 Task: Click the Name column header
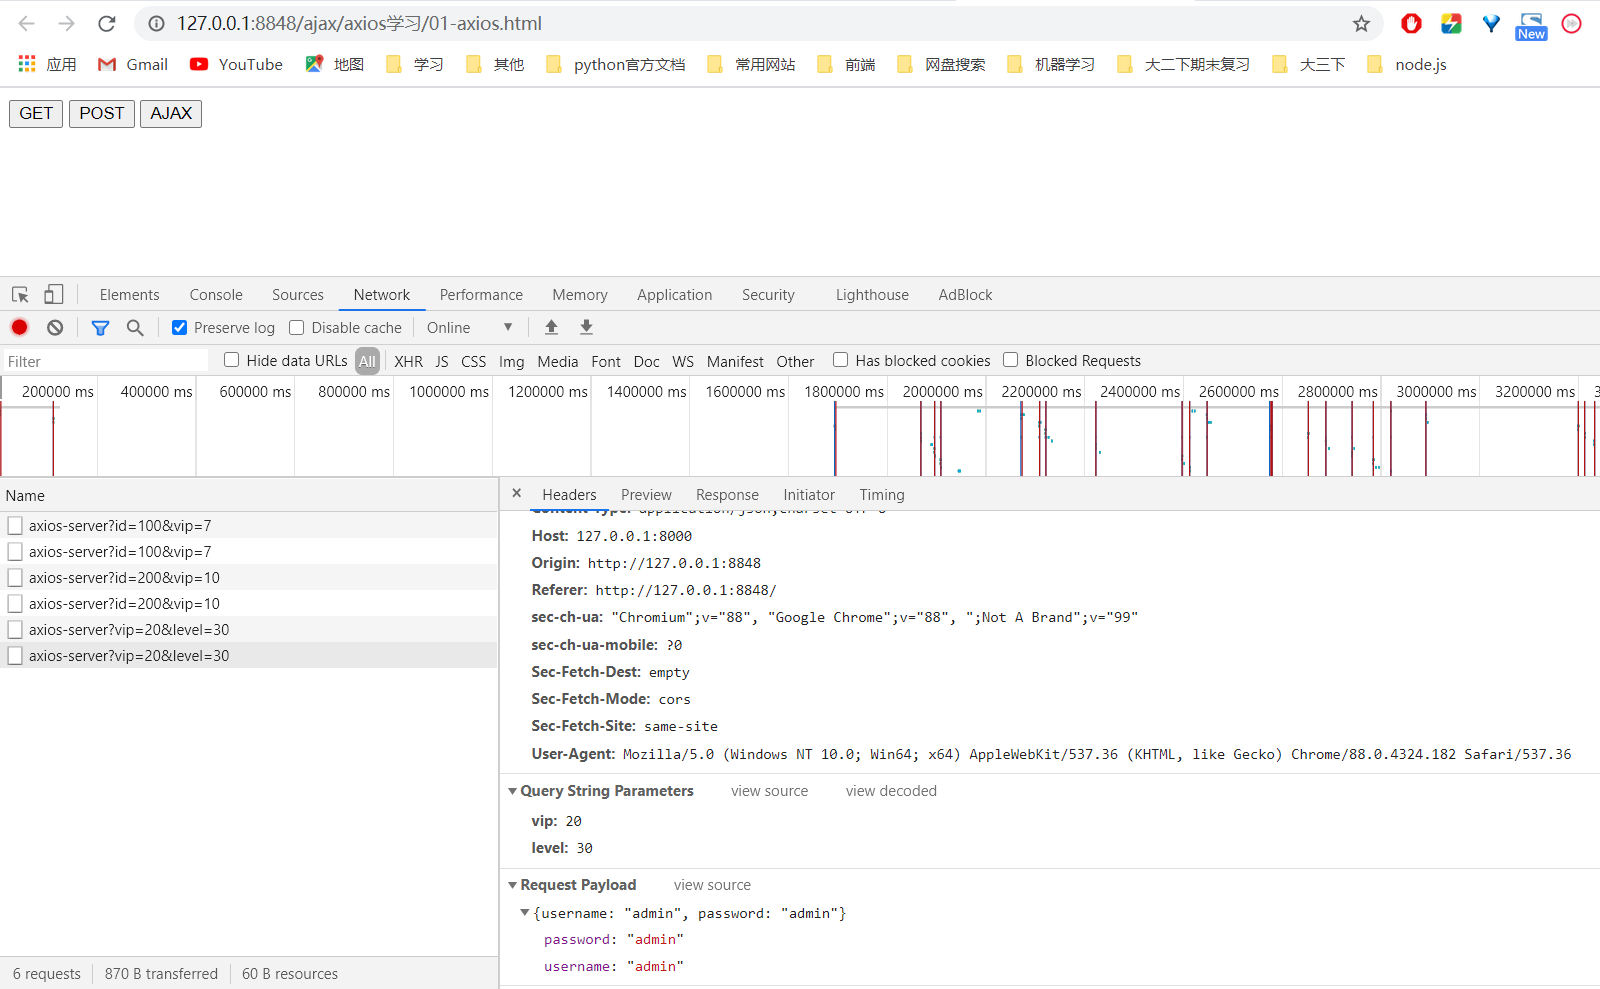point(248,495)
